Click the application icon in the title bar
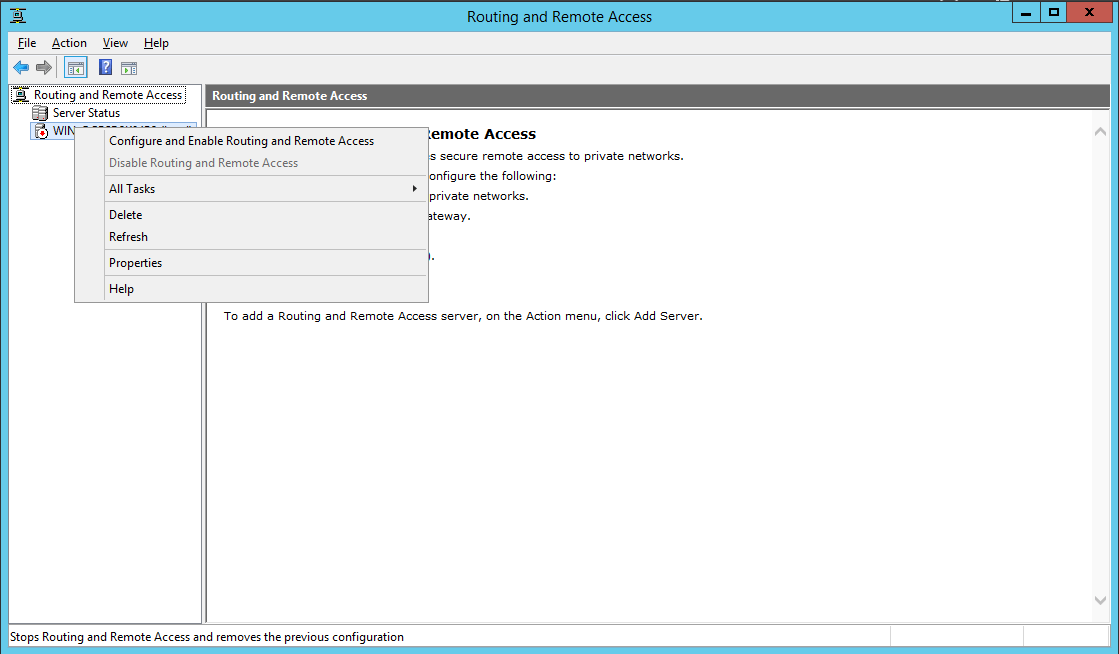 point(18,16)
